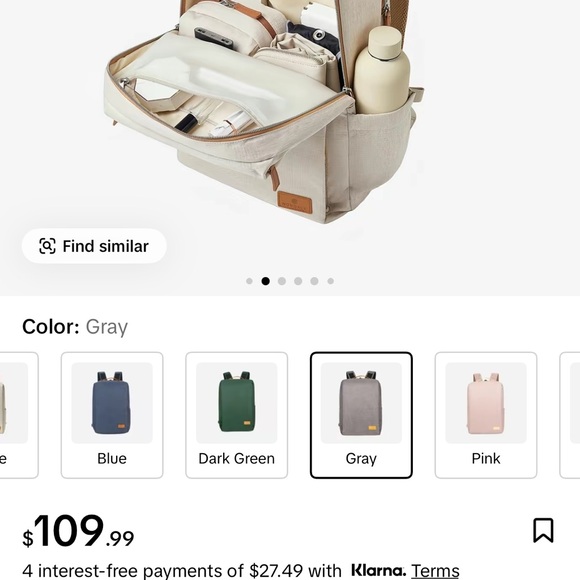Image resolution: width=580 pixels, height=580 pixels.
Task: Select the Gray color swatch
Action: [361, 415]
